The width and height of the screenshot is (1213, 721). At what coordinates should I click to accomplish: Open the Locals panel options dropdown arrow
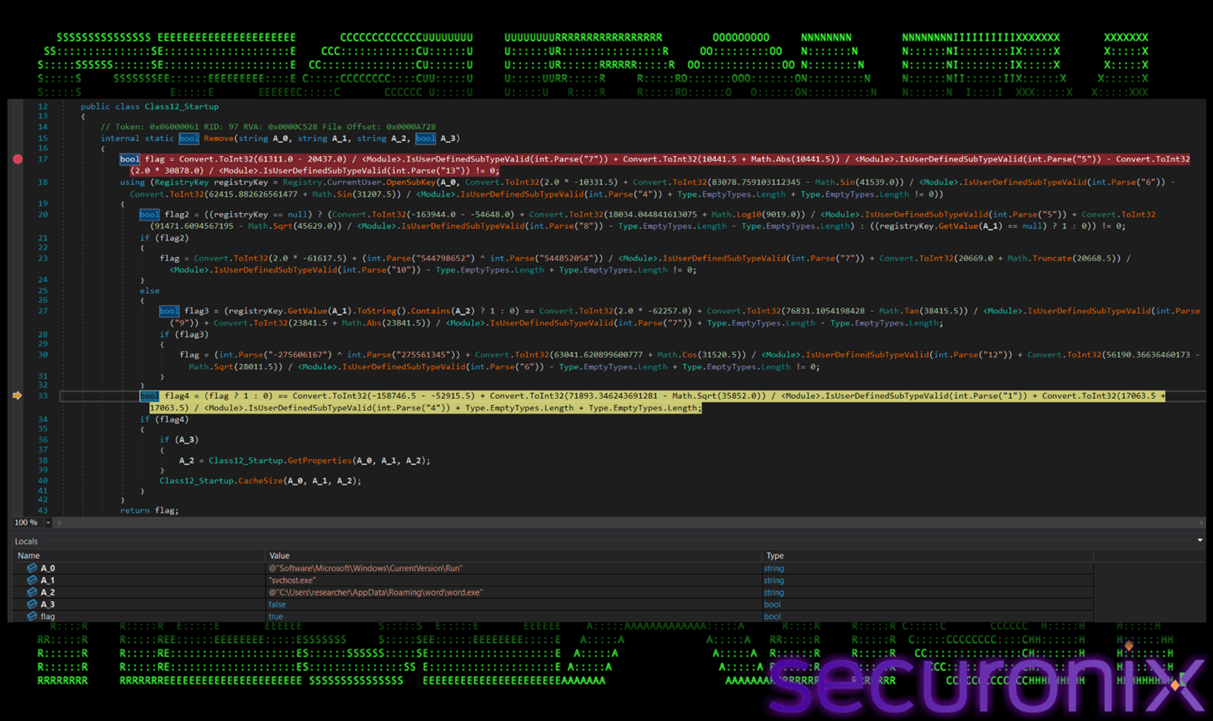pos(1200,541)
